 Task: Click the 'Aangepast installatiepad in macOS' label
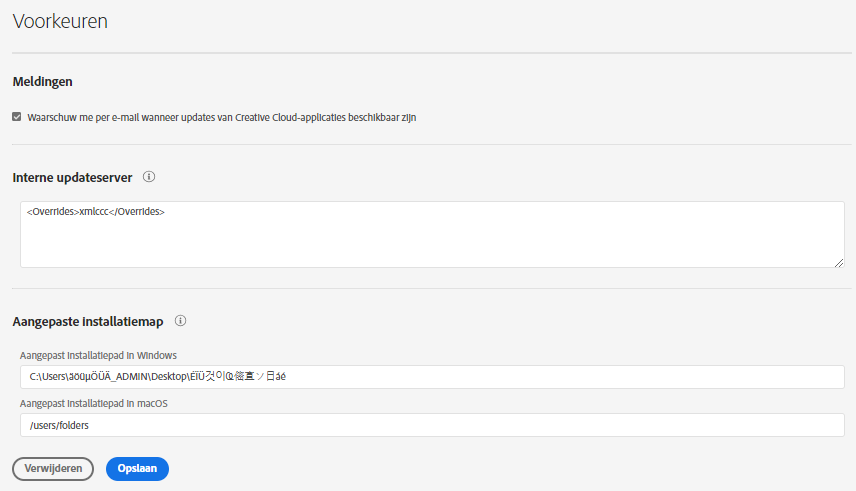click(95, 404)
